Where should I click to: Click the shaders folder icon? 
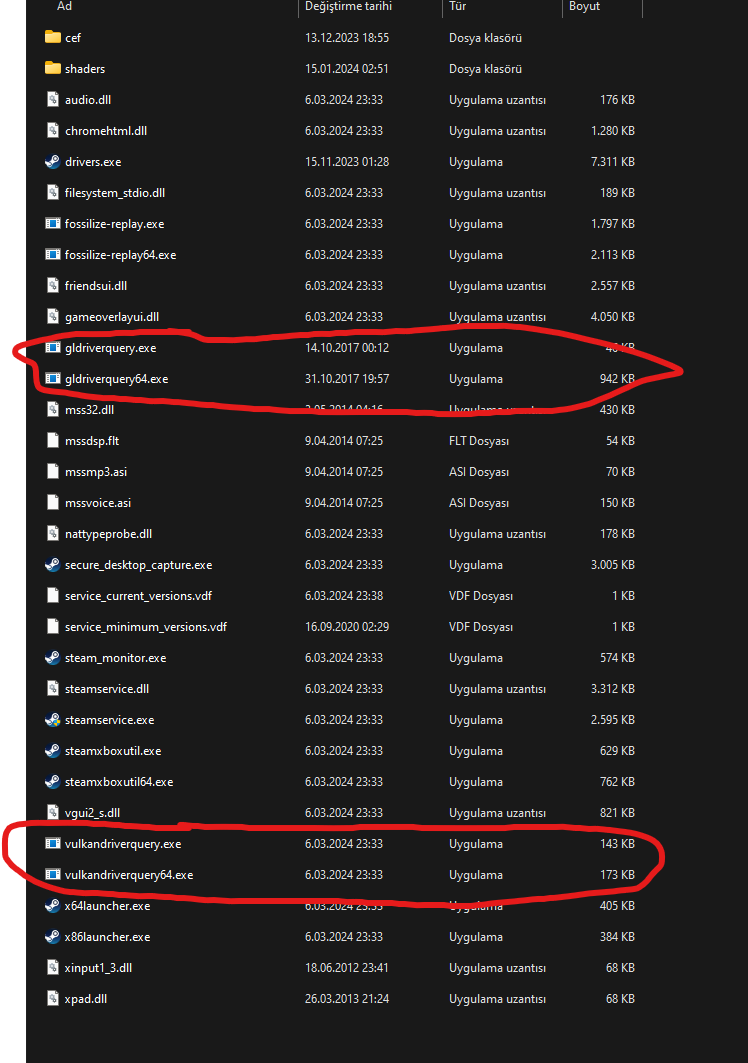[x=53, y=68]
